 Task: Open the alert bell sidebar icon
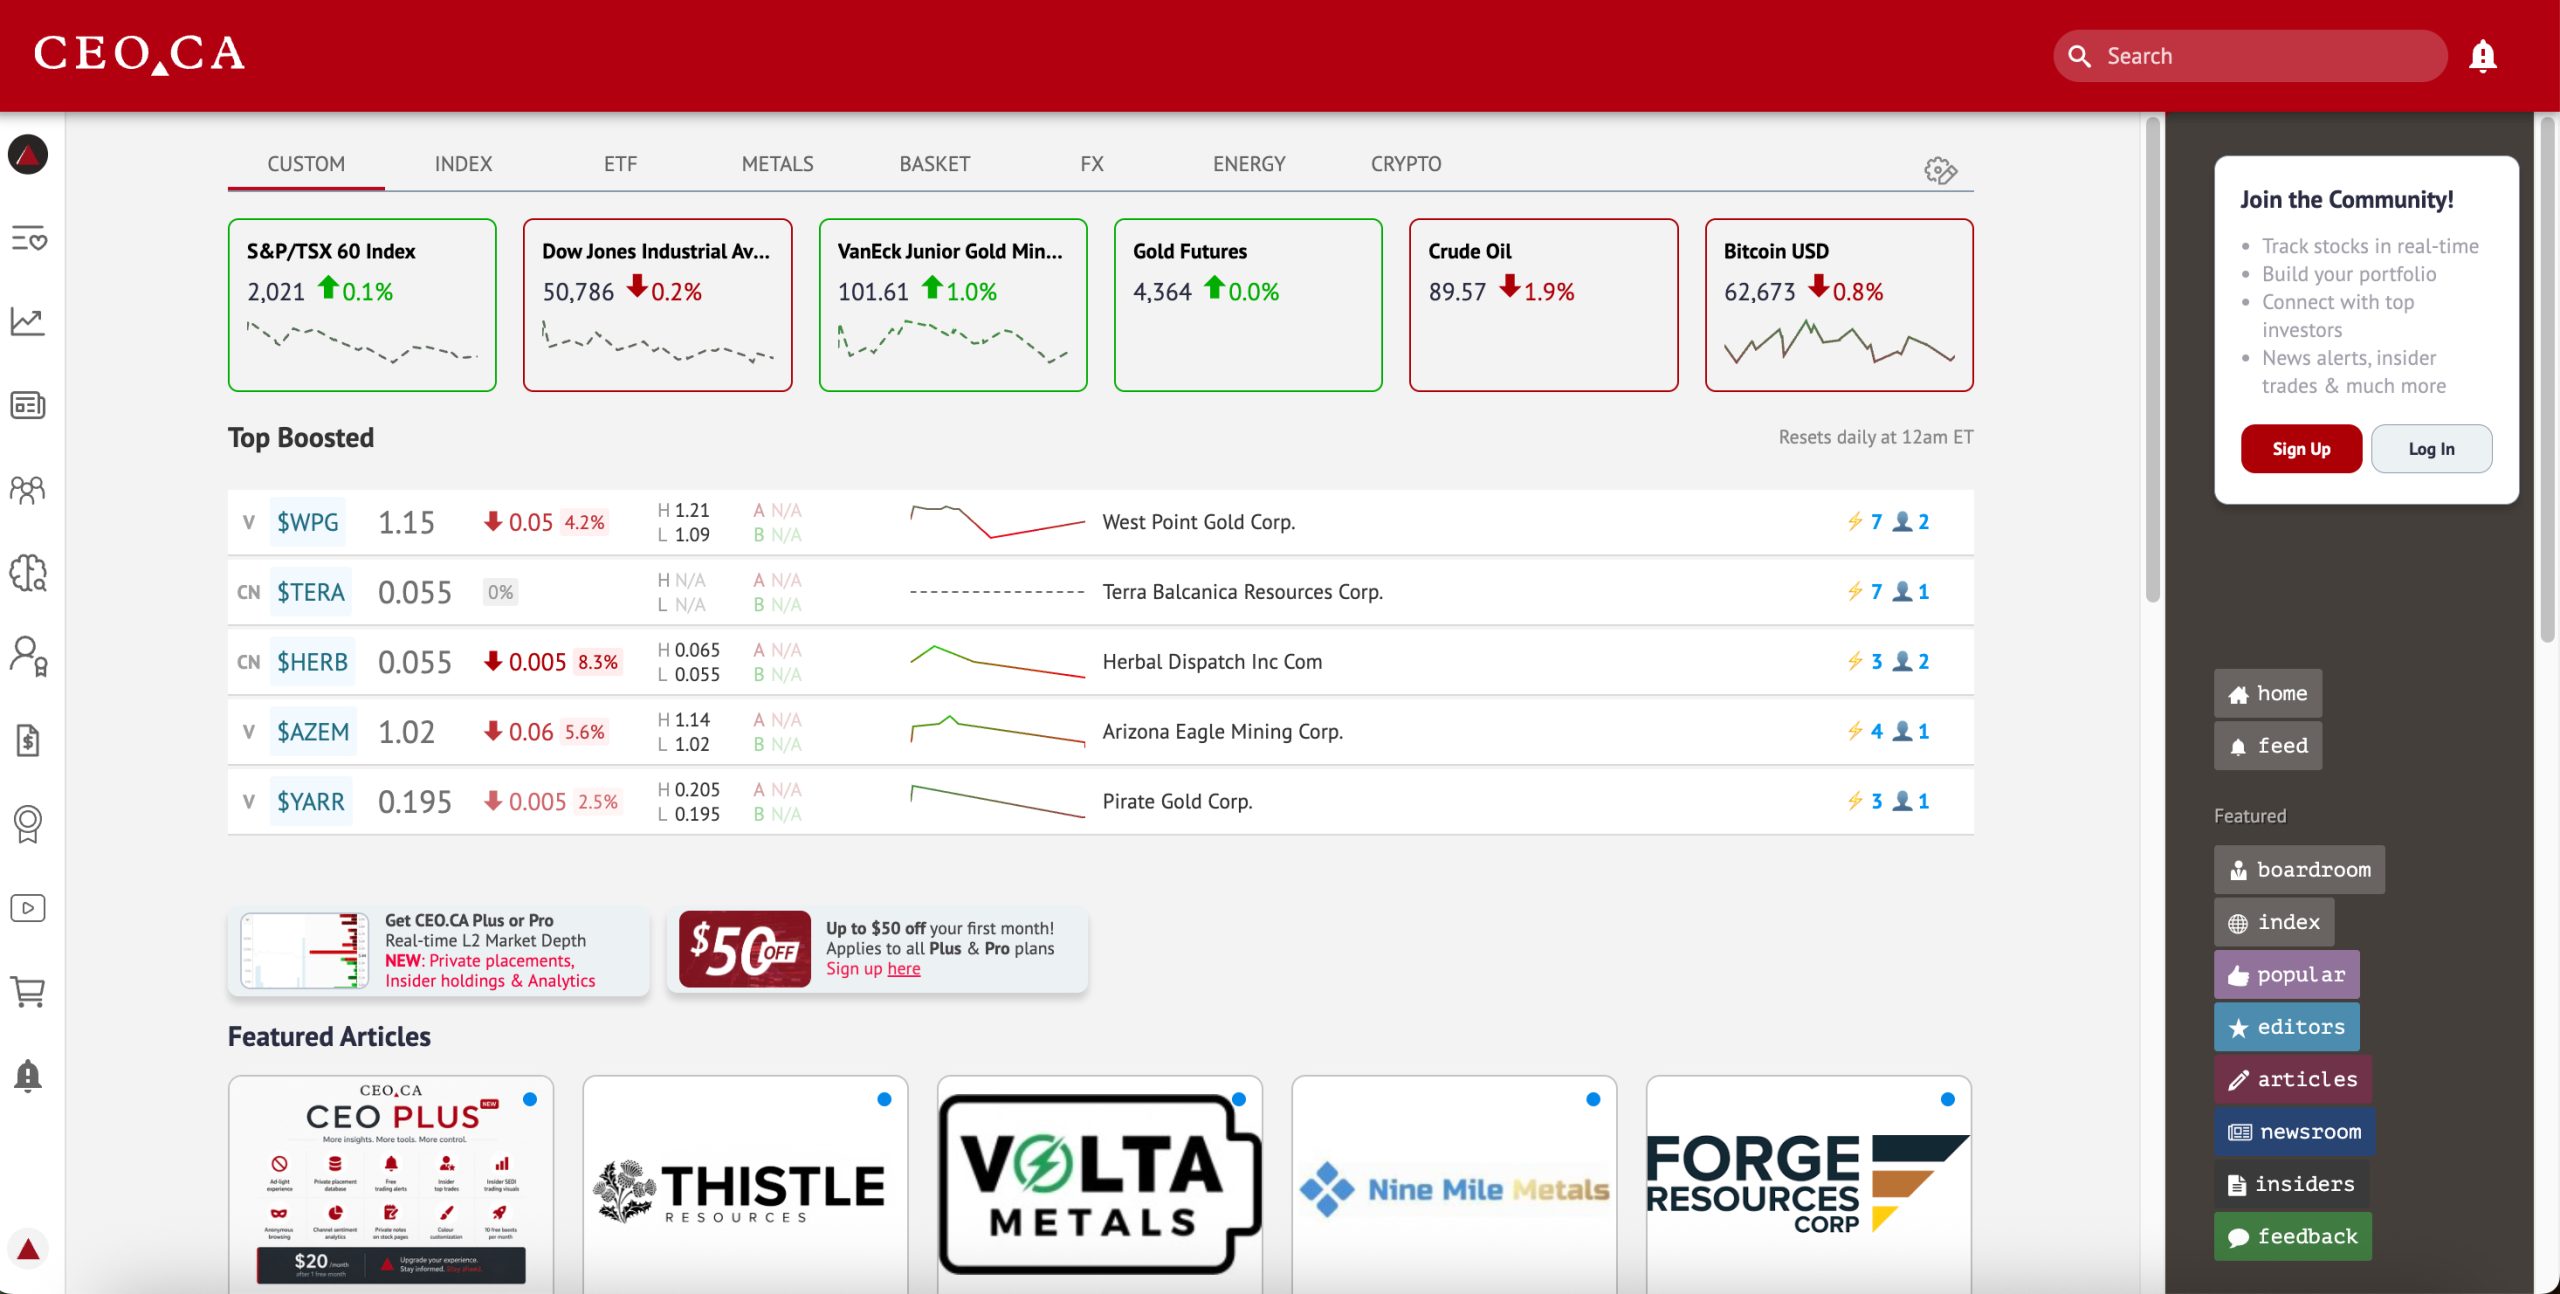click(28, 1076)
